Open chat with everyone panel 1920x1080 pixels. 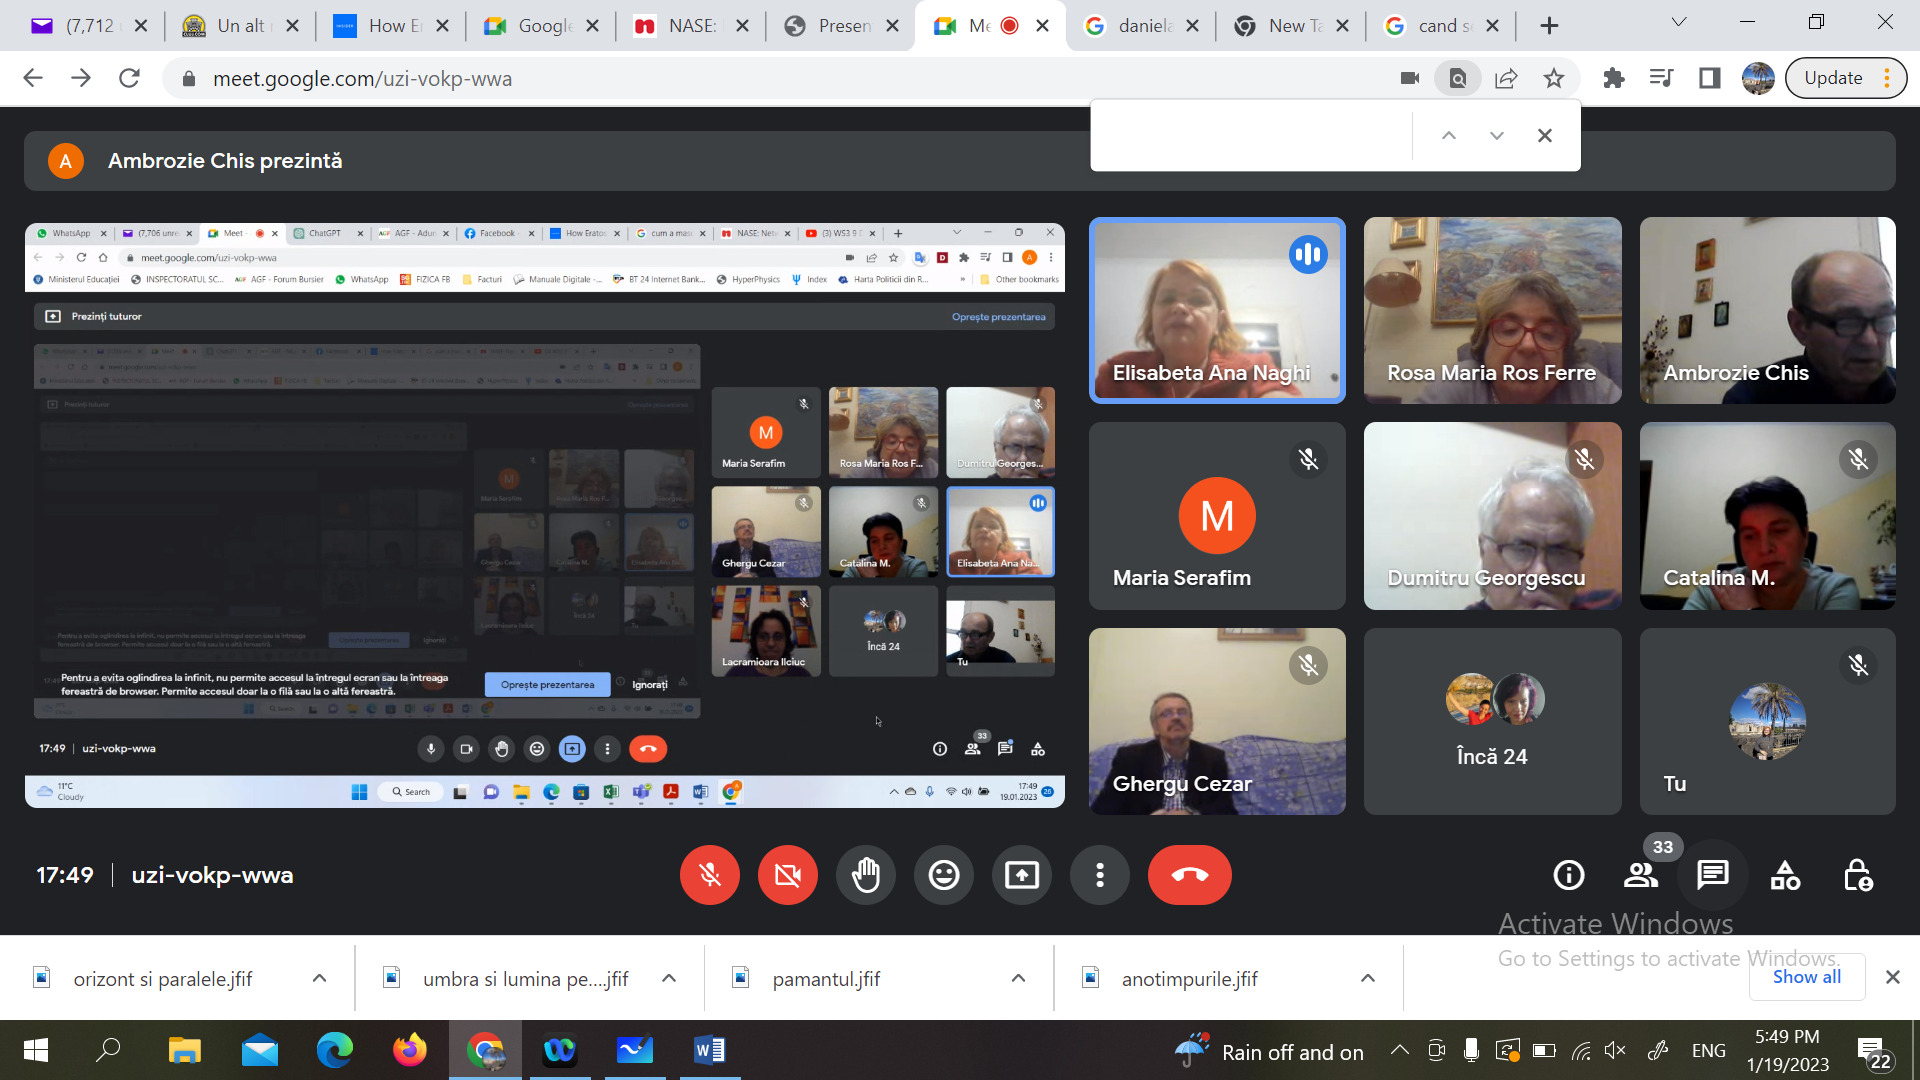tap(1713, 876)
